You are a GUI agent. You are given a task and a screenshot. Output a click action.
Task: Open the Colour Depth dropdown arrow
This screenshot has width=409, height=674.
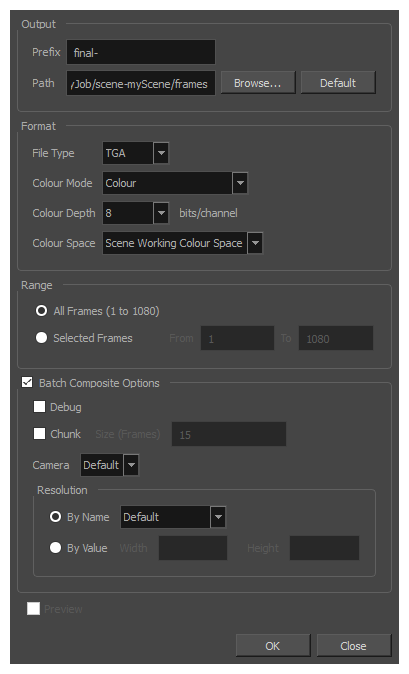click(161, 213)
